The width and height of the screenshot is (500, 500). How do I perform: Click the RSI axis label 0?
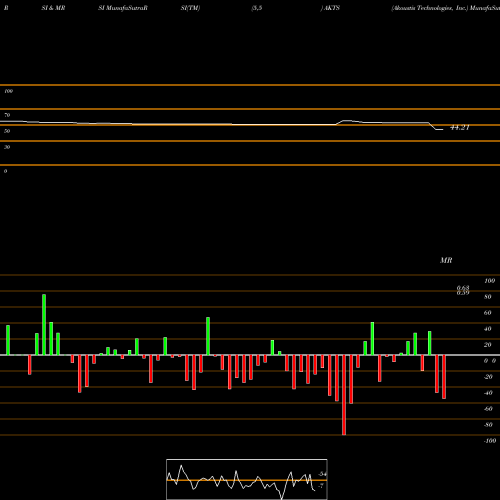click(5, 171)
